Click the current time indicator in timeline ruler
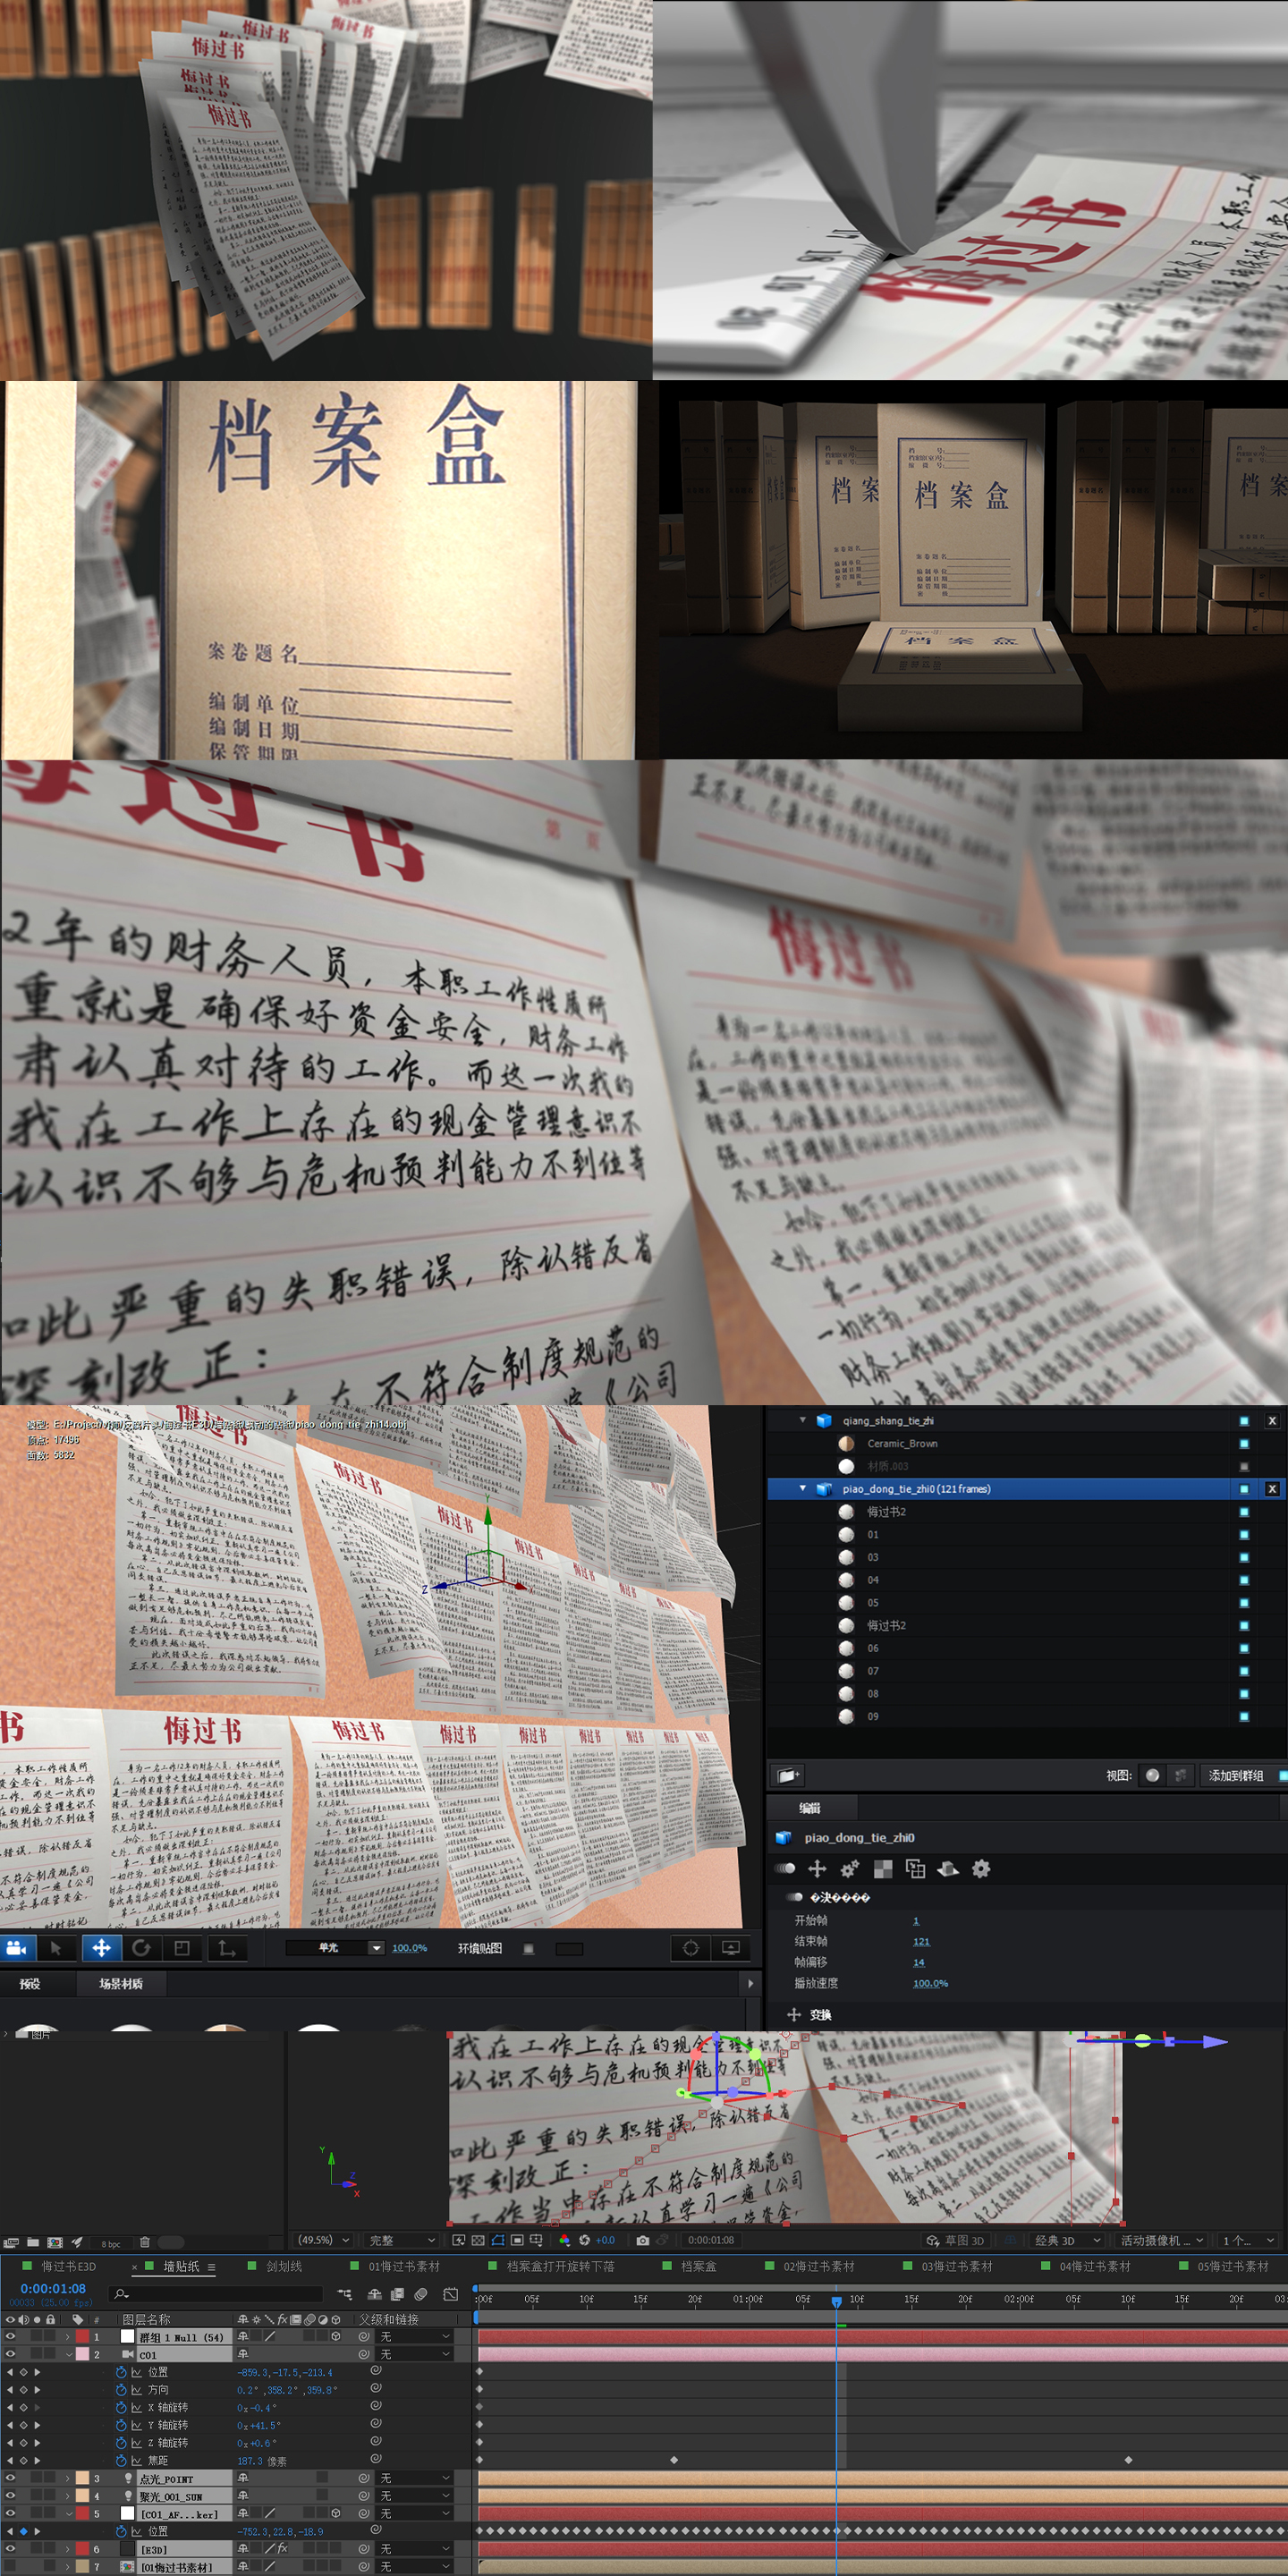The height and width of the screenshot is (2576, 1288). coord(836,2302)
